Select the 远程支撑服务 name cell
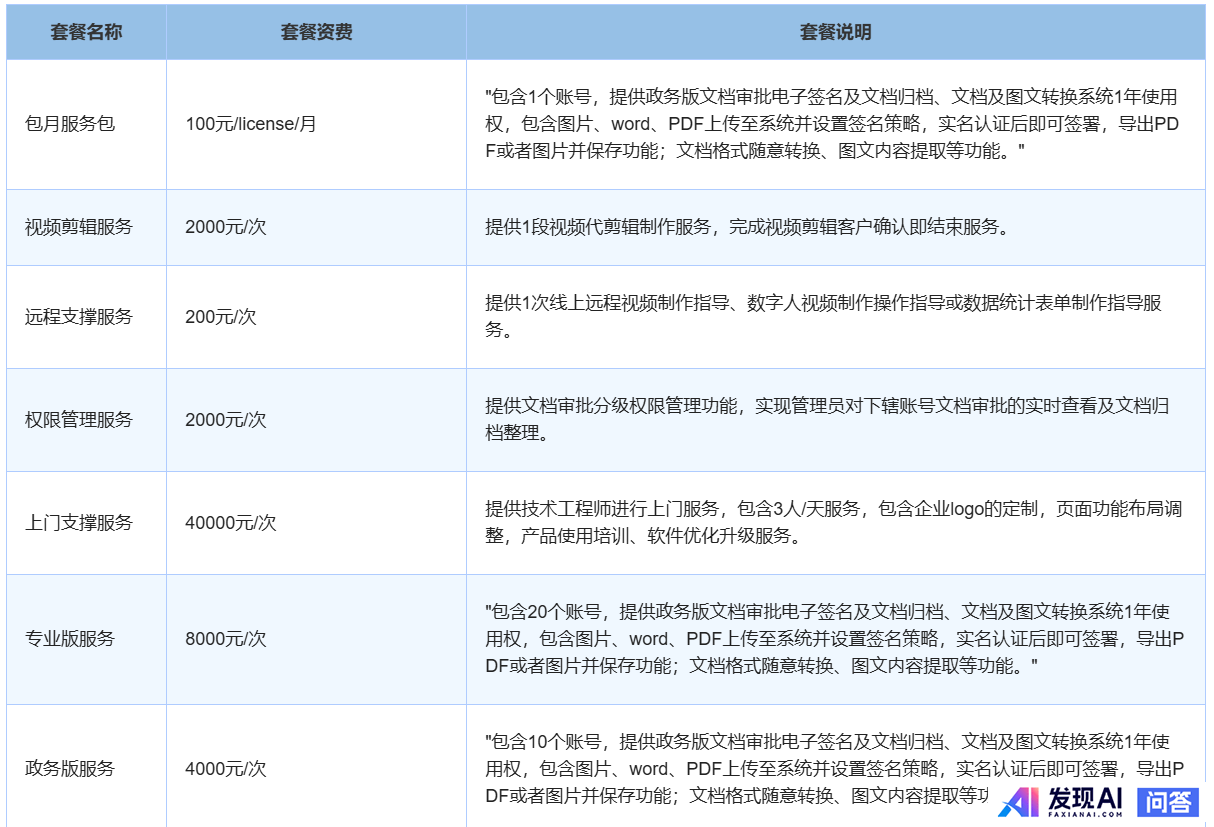The image size is (1214, 827). (x=79, y=317)
